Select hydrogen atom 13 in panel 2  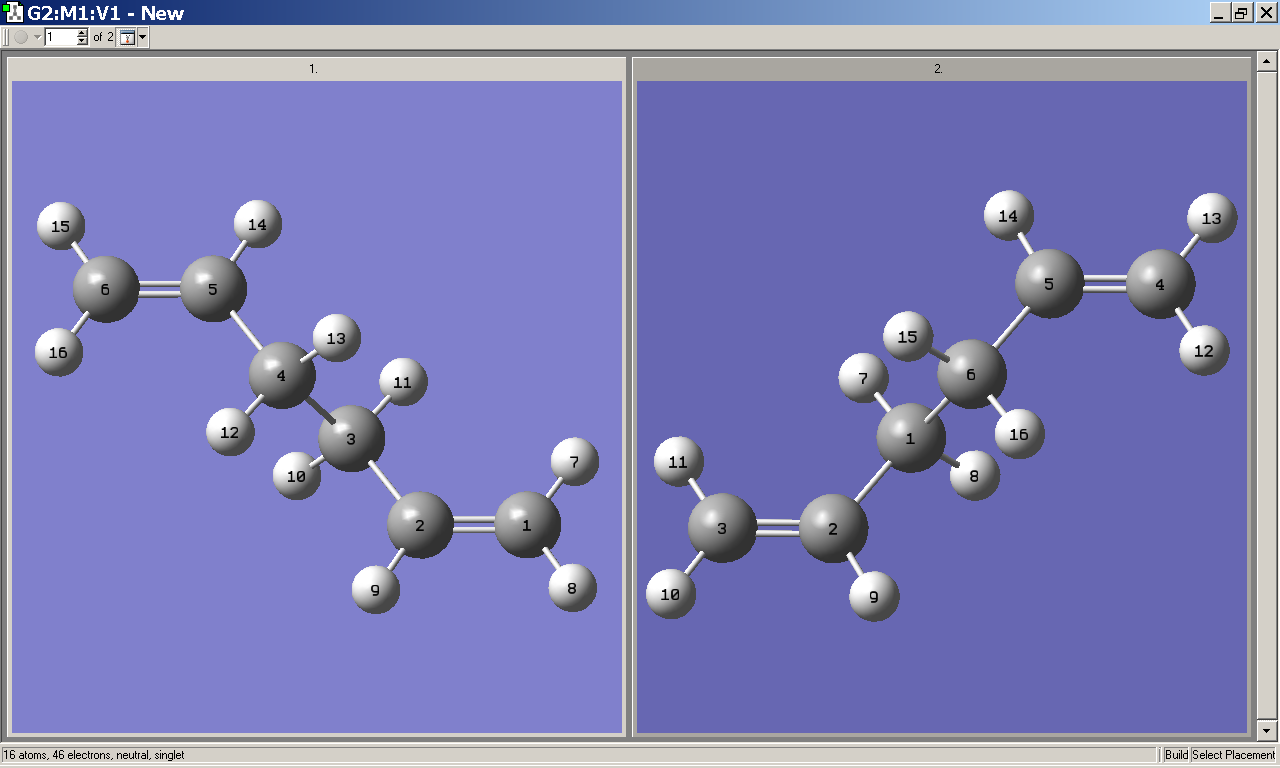tap(1211, 218)
